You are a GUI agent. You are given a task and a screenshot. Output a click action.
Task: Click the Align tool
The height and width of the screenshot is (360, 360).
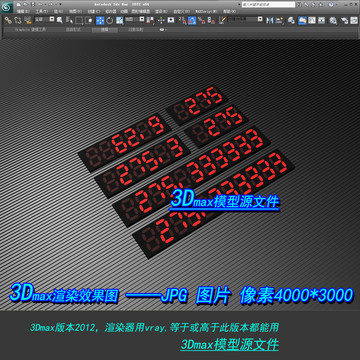click(x=279, y=20)
